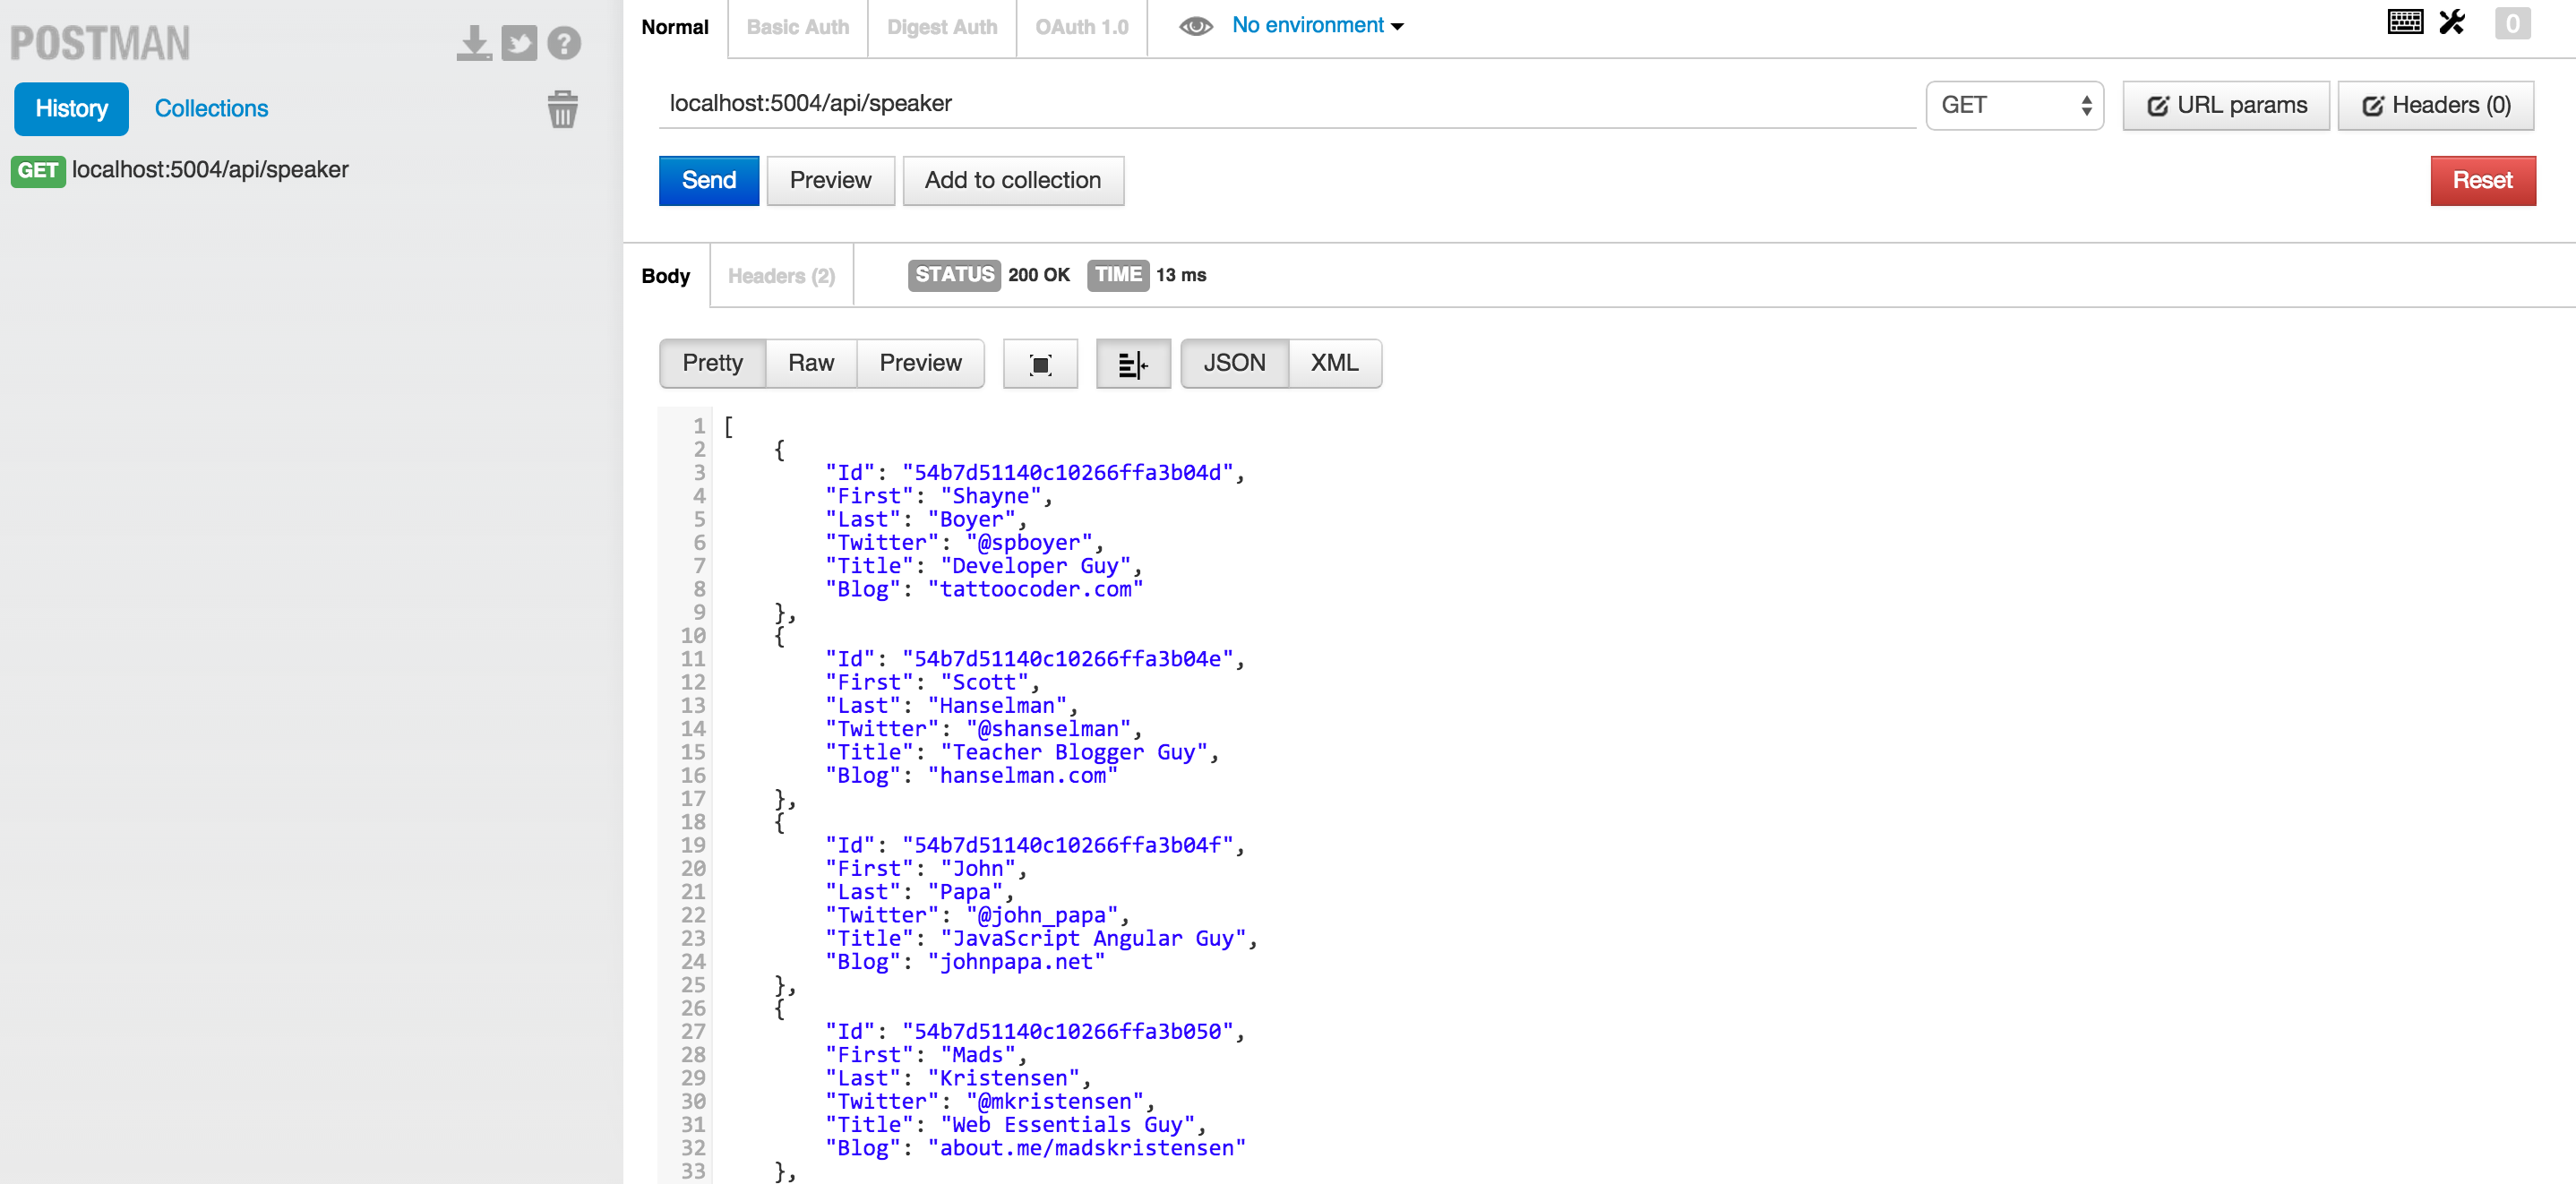Show the response Body tab
2576x1184 pixels.
(666, 276)
